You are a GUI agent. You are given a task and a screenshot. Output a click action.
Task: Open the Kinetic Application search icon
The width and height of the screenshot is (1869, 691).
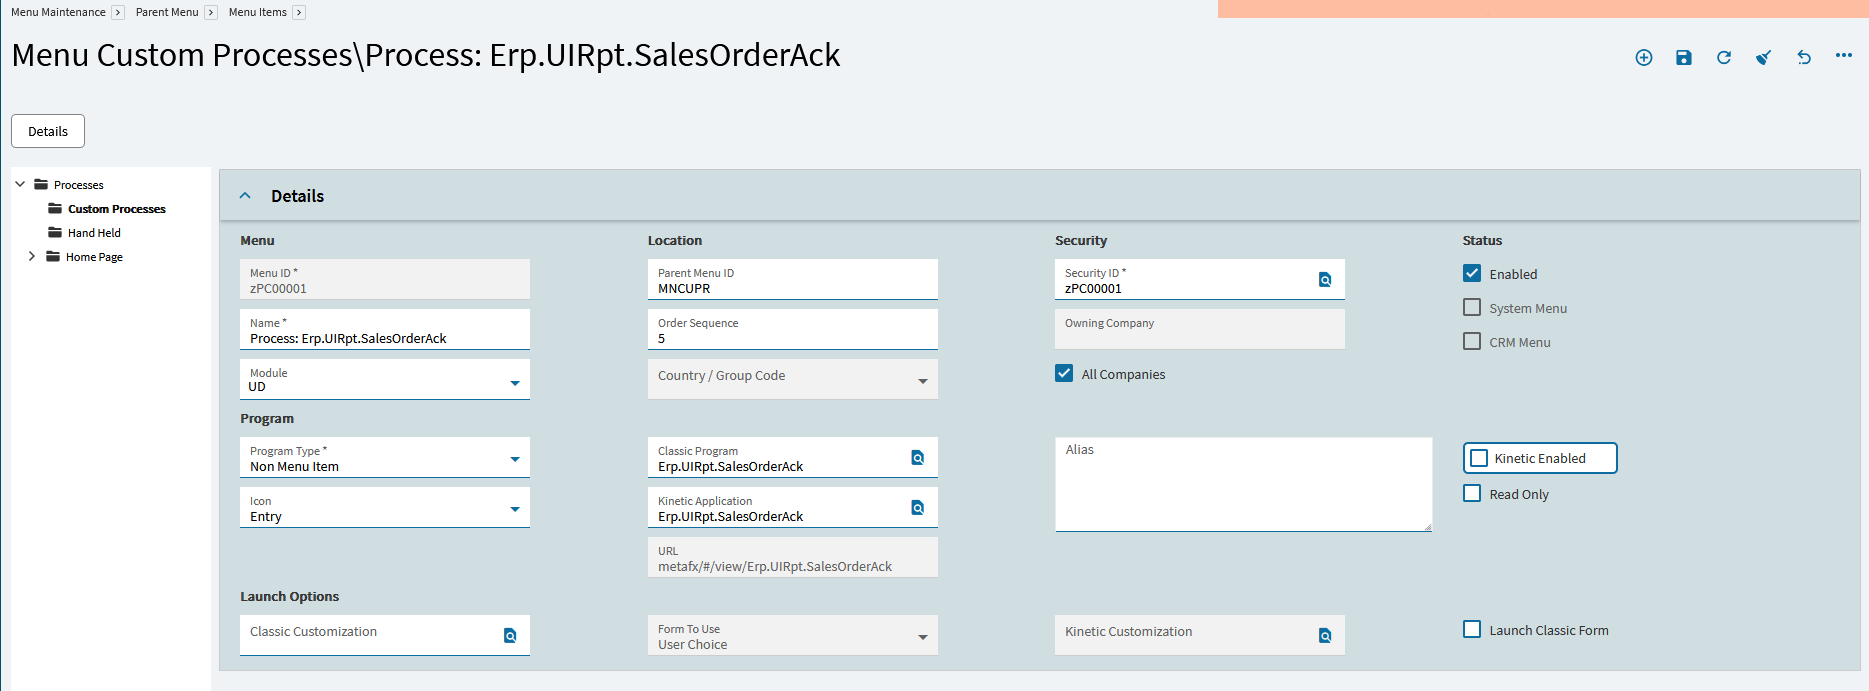click(918, 508)
